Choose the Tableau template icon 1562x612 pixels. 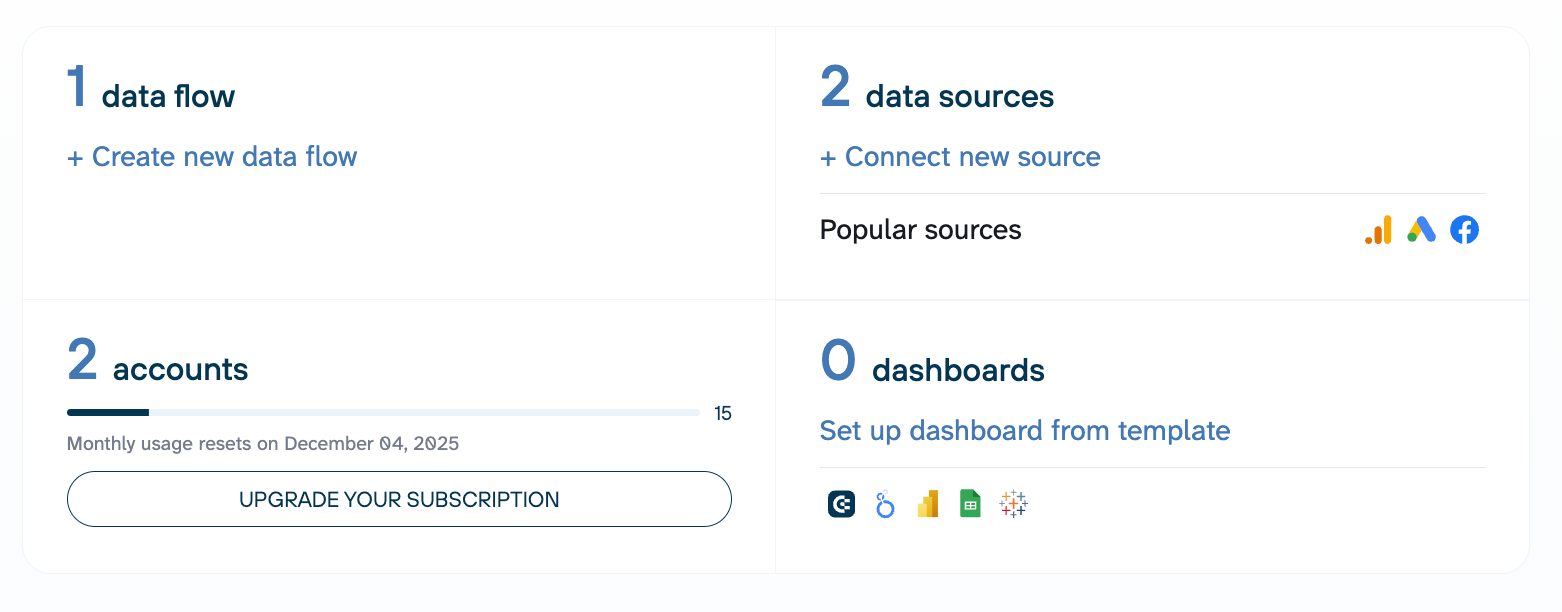tap(1013, 504)
